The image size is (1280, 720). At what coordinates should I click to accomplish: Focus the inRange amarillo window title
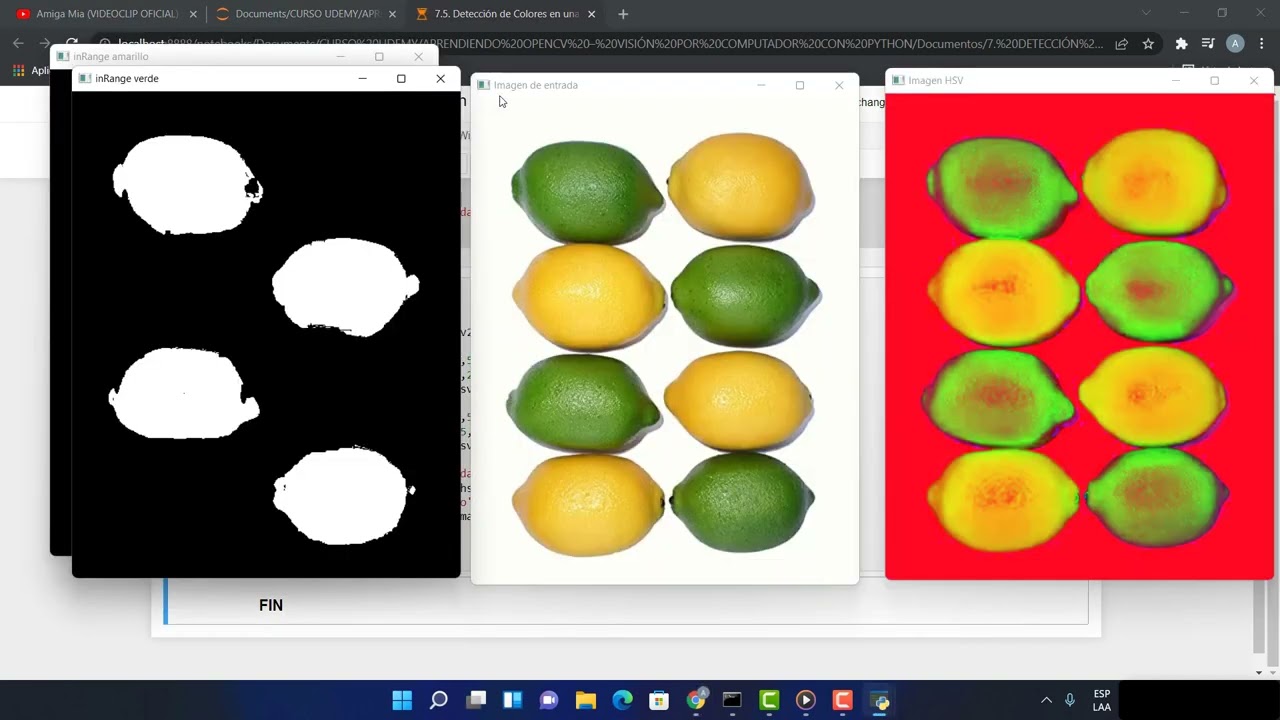point(111,56)
